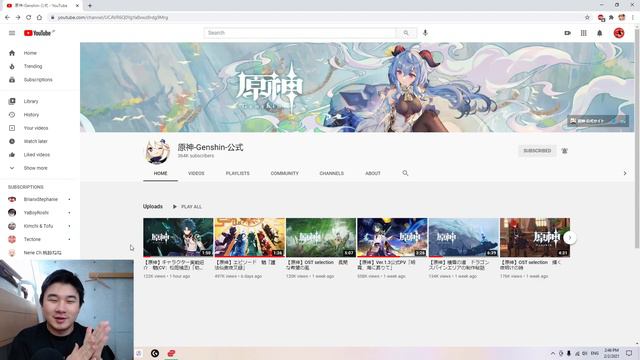The image size is (640, 360).
Task: Open a new browser tab
Action: [90, 6]
